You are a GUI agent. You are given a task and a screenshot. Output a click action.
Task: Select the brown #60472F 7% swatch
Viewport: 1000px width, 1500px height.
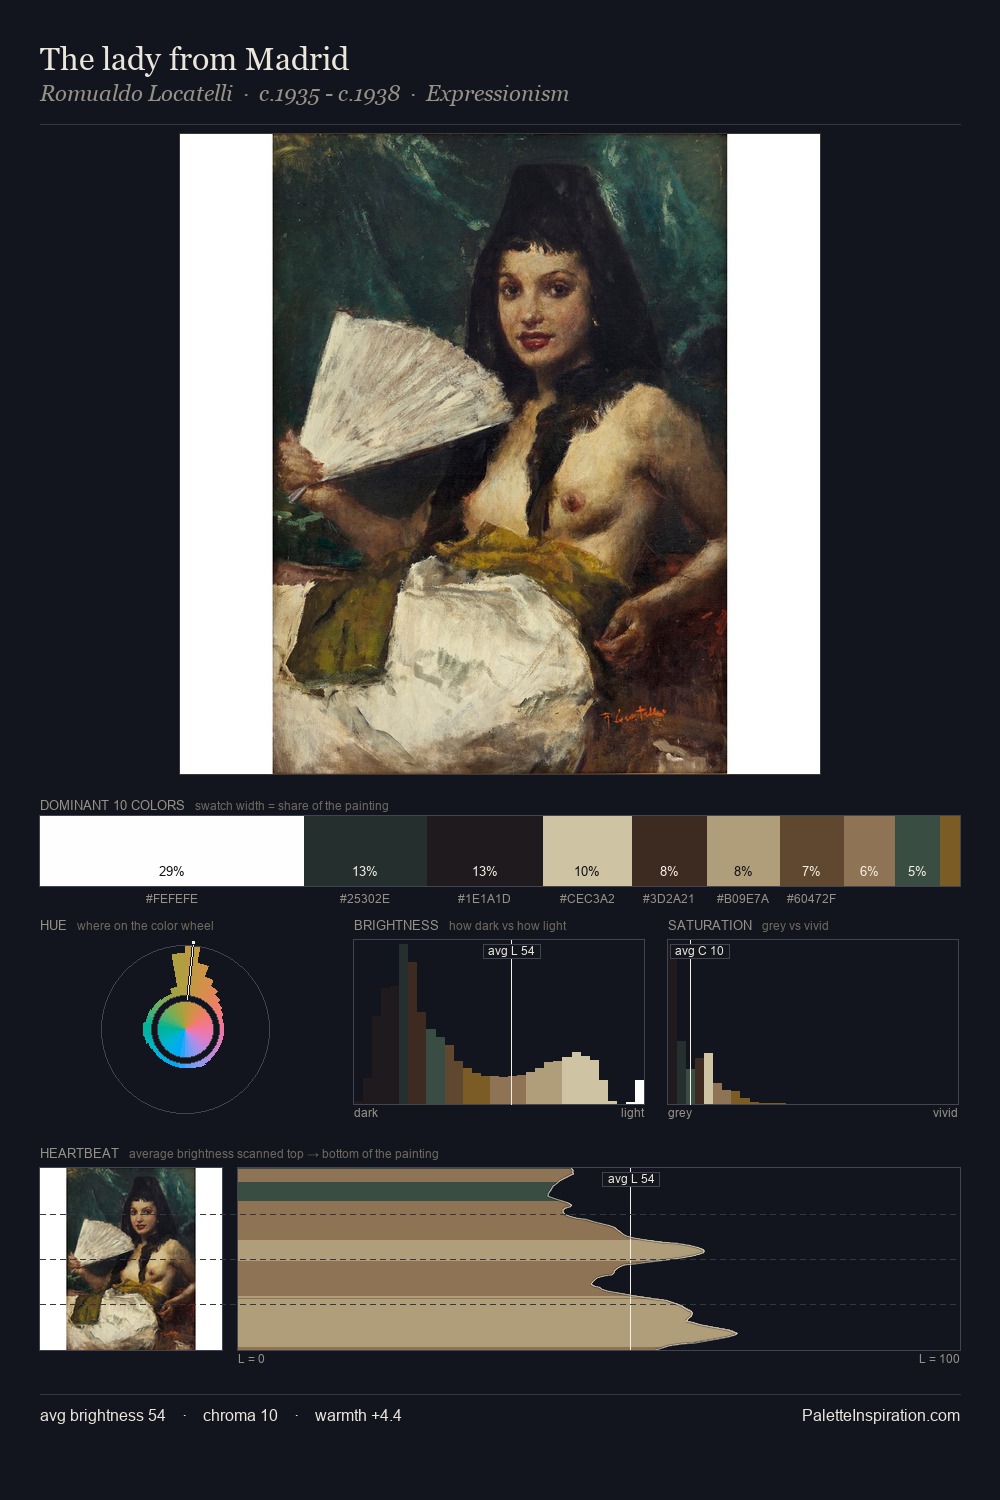point(812,851)
